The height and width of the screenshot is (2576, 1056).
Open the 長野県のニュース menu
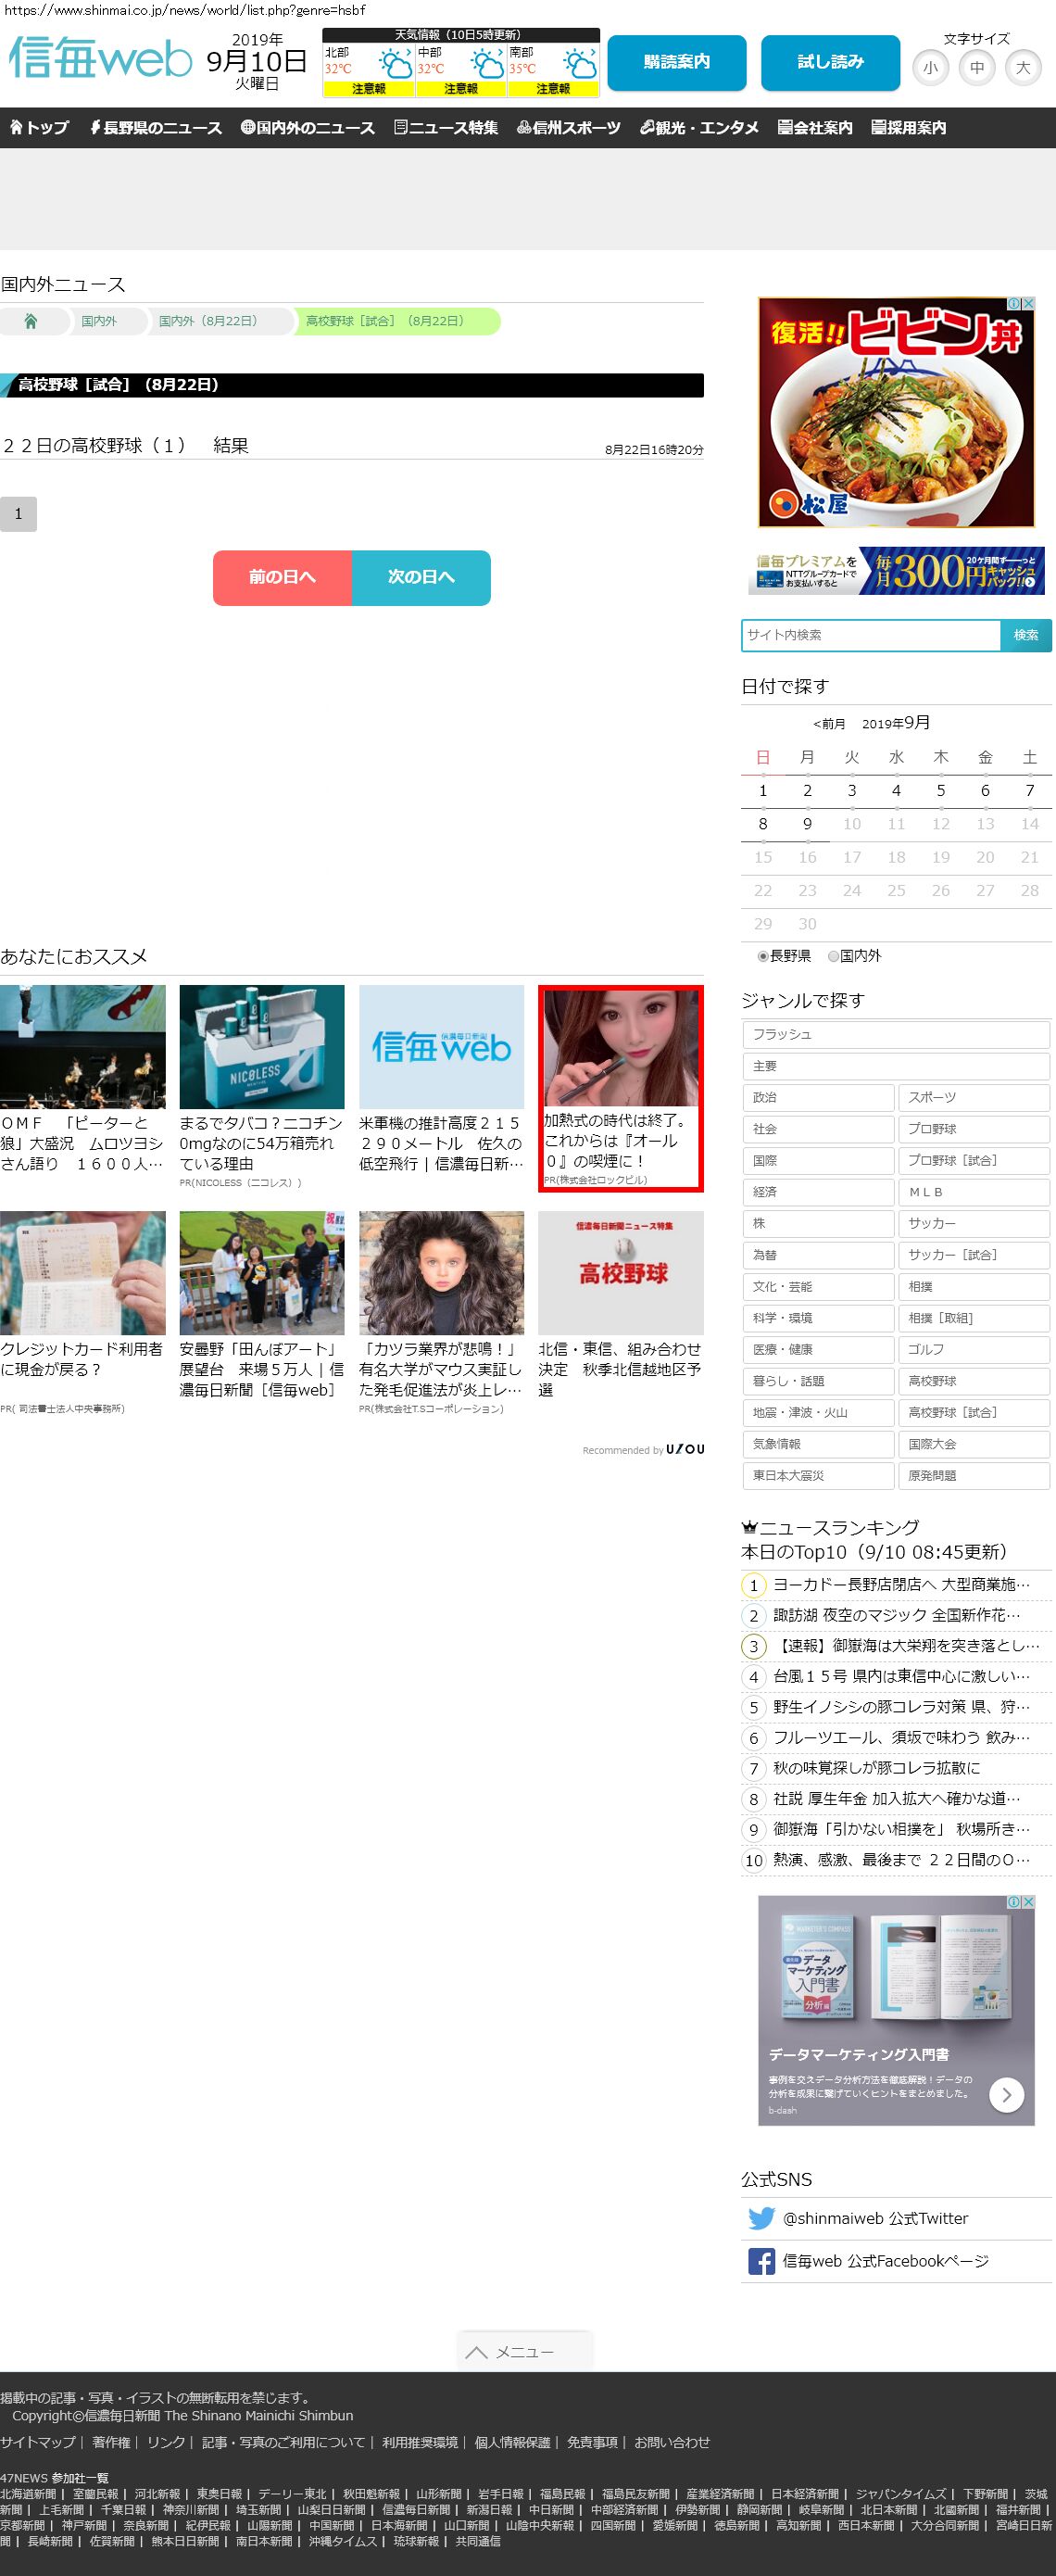[156, 128]
